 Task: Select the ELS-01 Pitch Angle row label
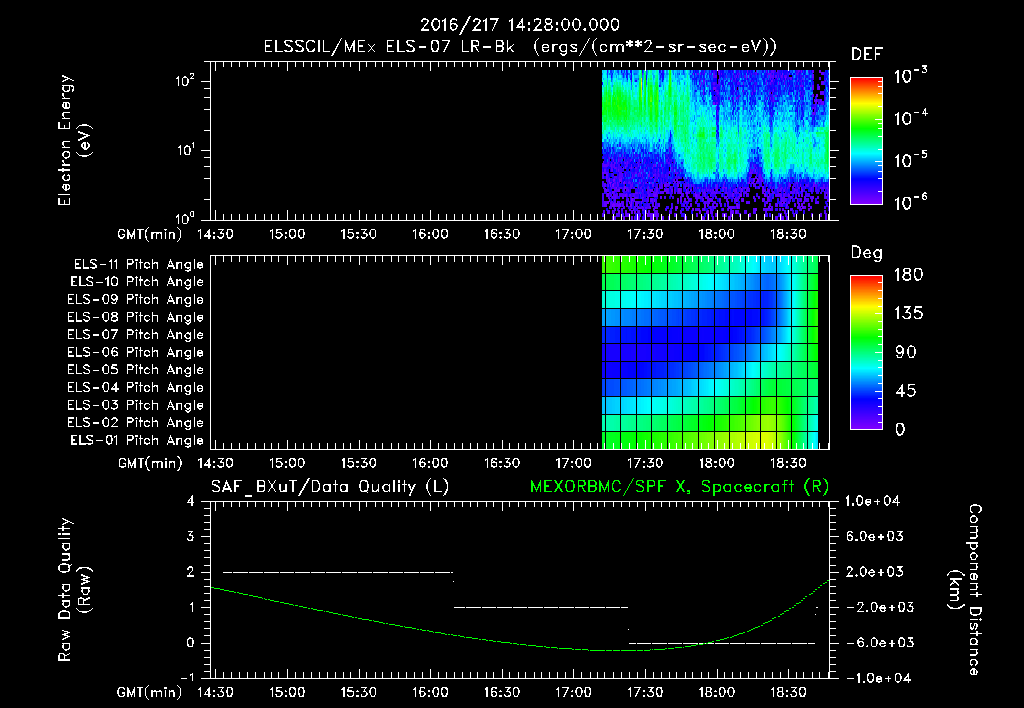137,440
